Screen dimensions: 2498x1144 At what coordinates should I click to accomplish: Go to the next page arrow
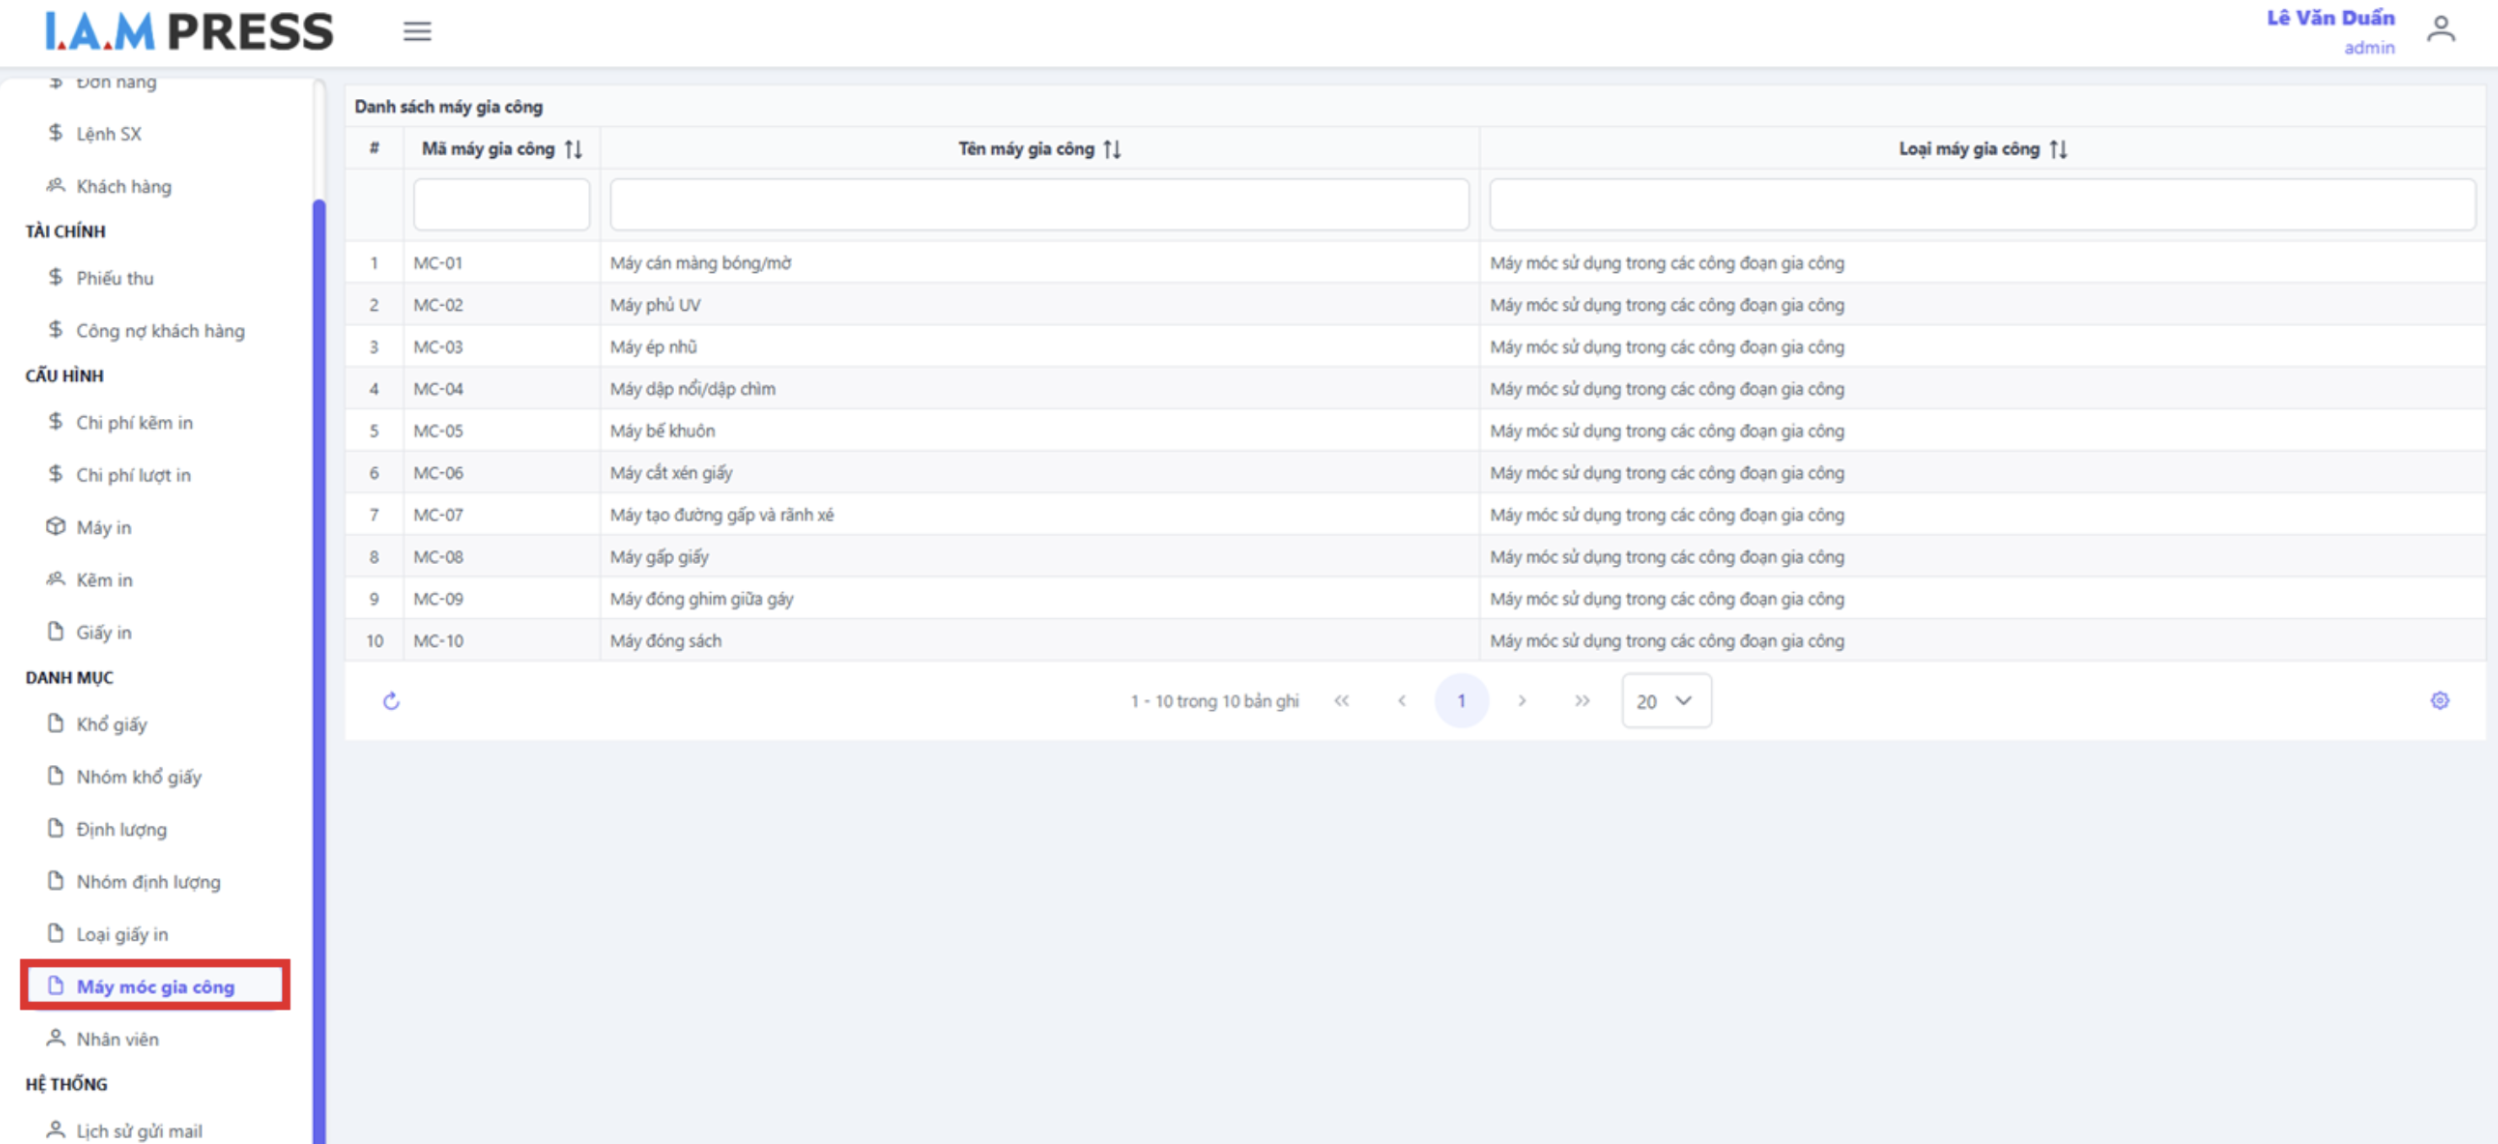tap(1521, 701)
